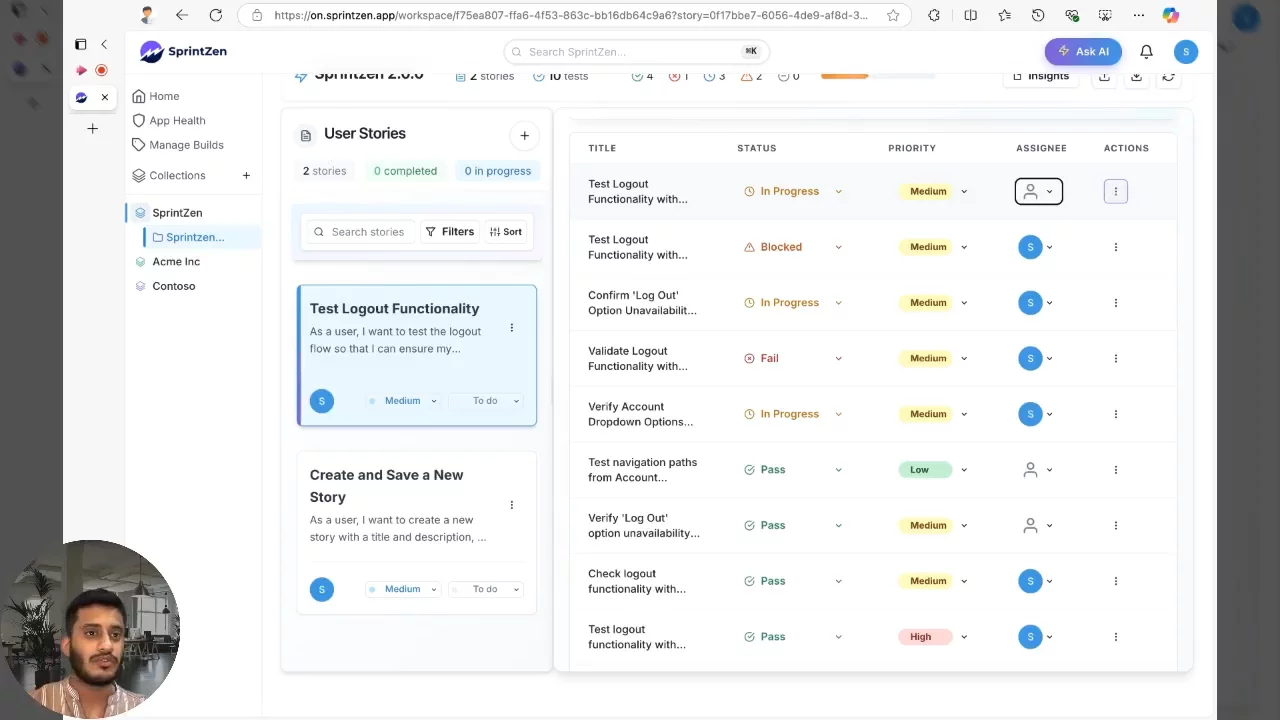Reload the page in the browser
Viewport: 1280px width, 720px height.
click(x=215, y=15)
